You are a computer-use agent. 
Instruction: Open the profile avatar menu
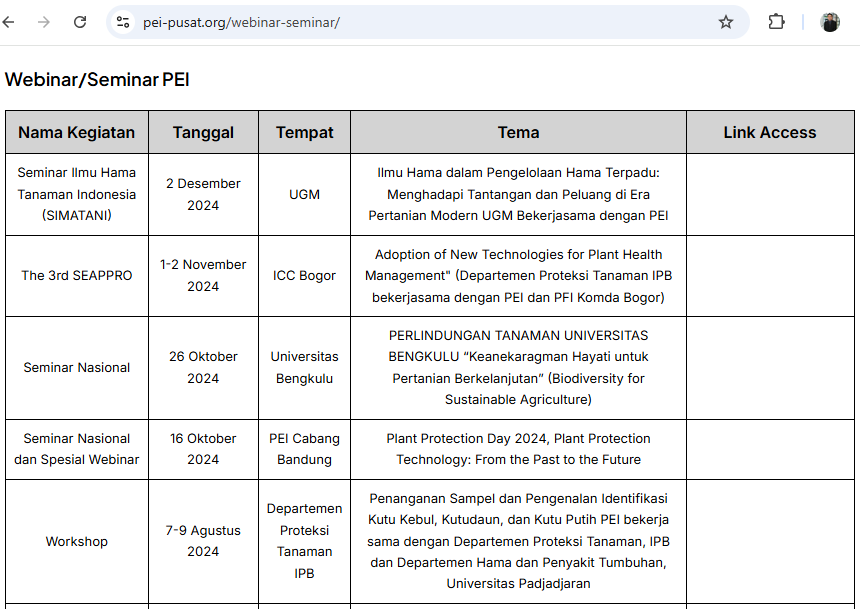pyautogui.click(x=830, y=22)
